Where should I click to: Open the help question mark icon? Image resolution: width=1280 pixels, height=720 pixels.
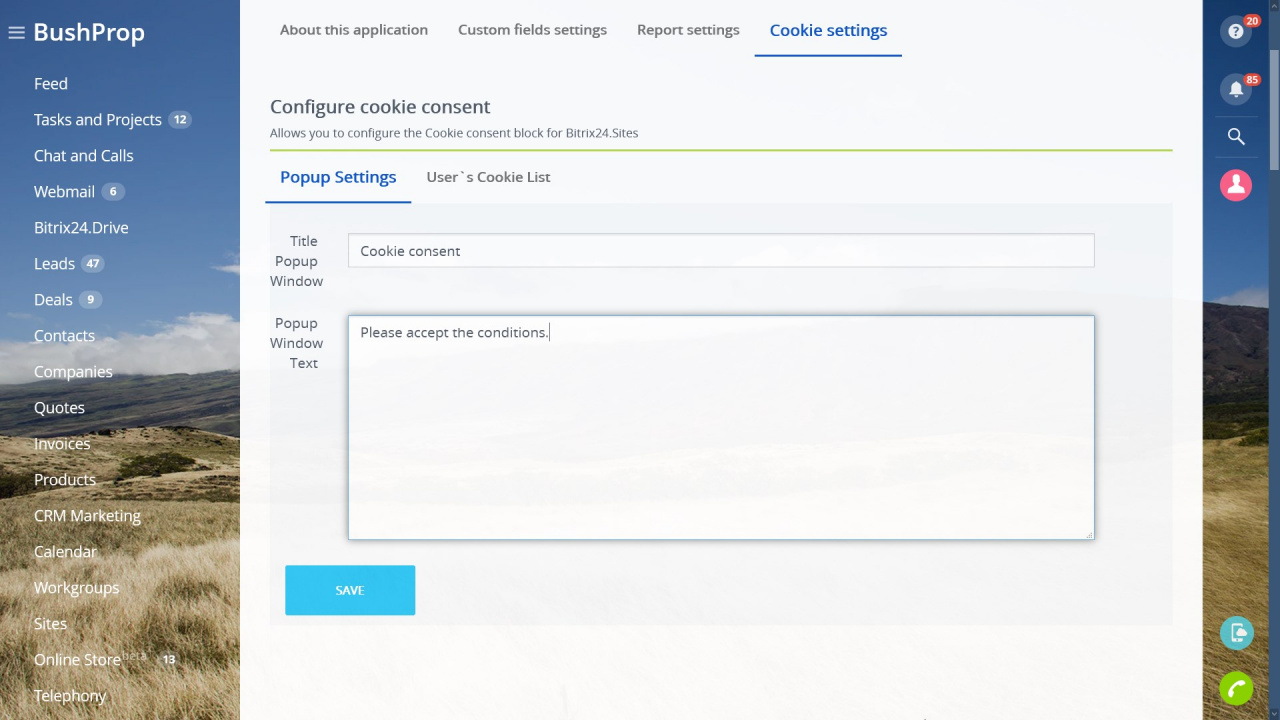pos(1236,31)
